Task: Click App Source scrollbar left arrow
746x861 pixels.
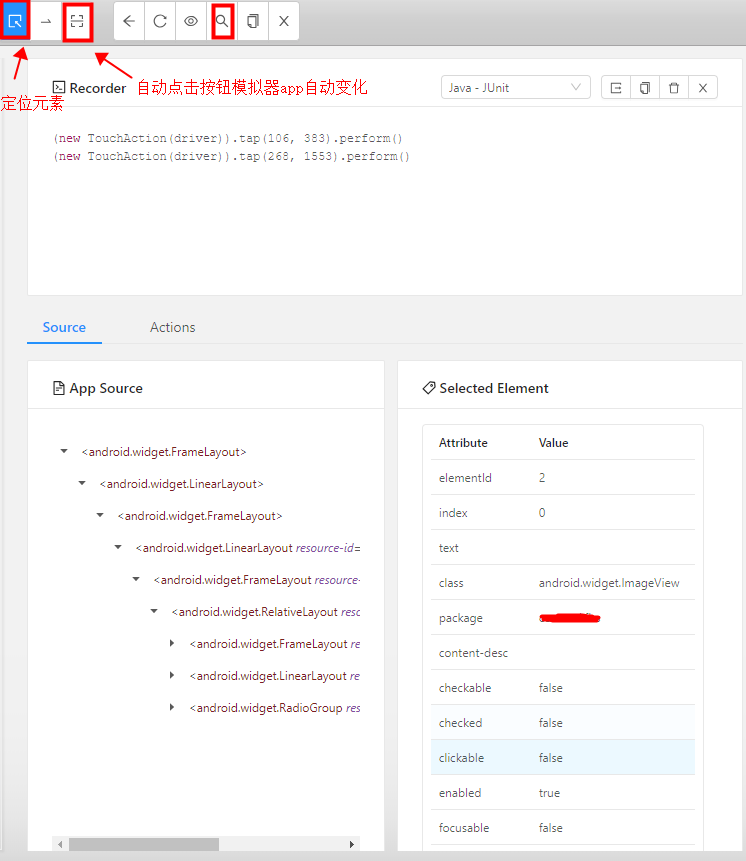Action: (x=60, y=845)
